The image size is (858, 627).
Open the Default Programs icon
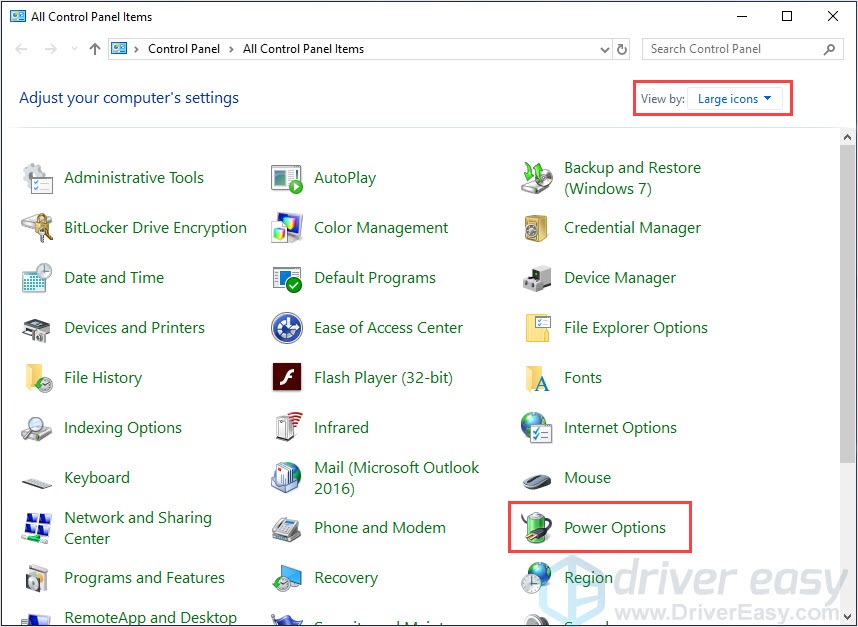pos(287,278)
